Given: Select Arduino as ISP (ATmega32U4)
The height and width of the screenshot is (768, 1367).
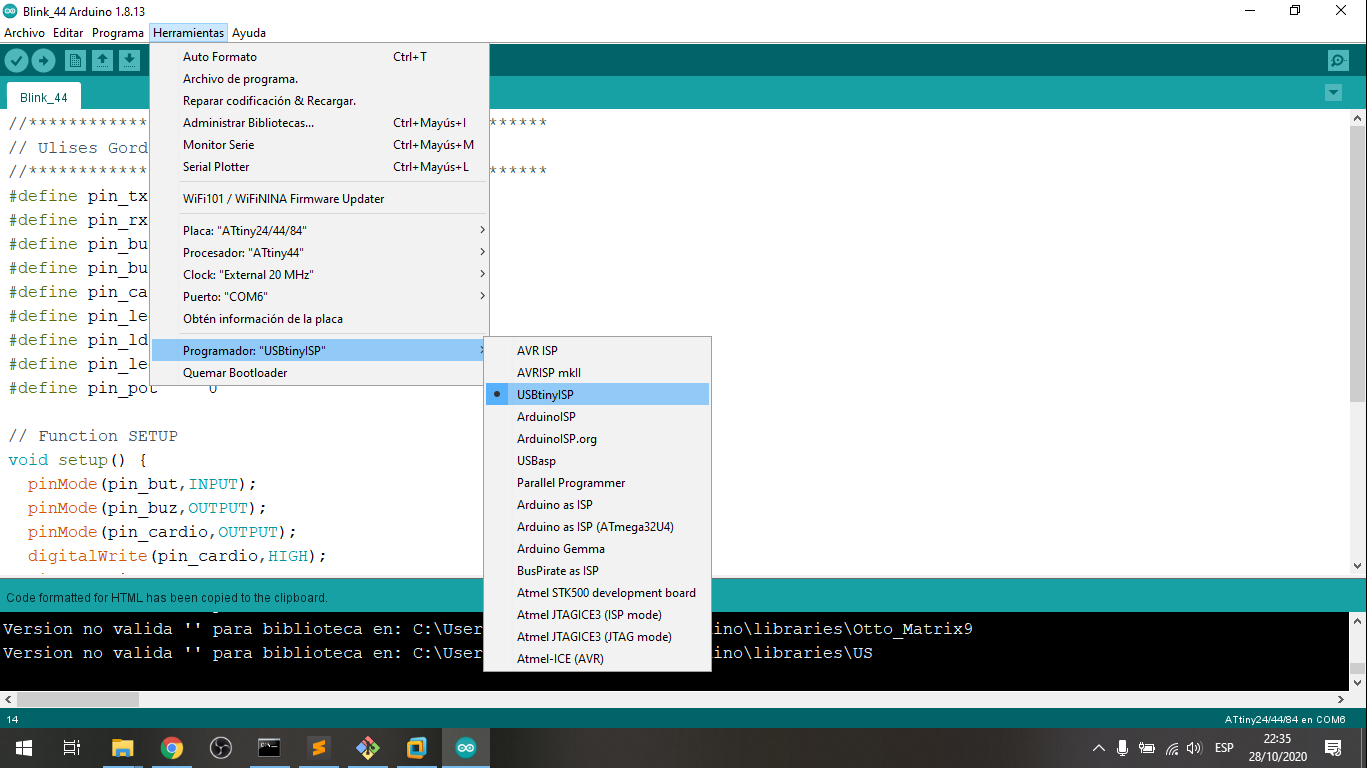Looking at the screenshot, I should (x=597, y=527).
